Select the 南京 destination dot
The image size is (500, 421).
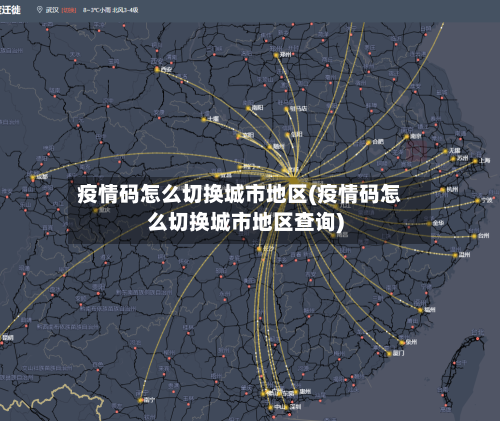pos(406,137)
